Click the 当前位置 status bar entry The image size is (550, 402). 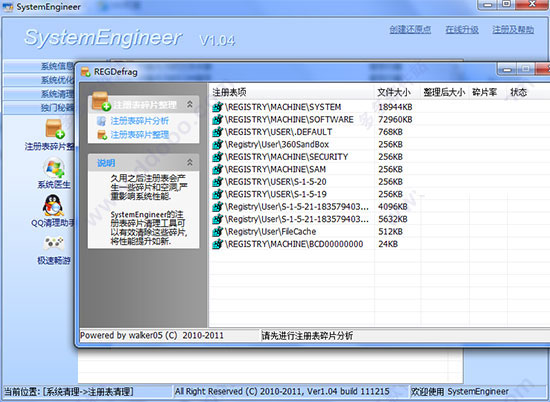tap(68, 391)
